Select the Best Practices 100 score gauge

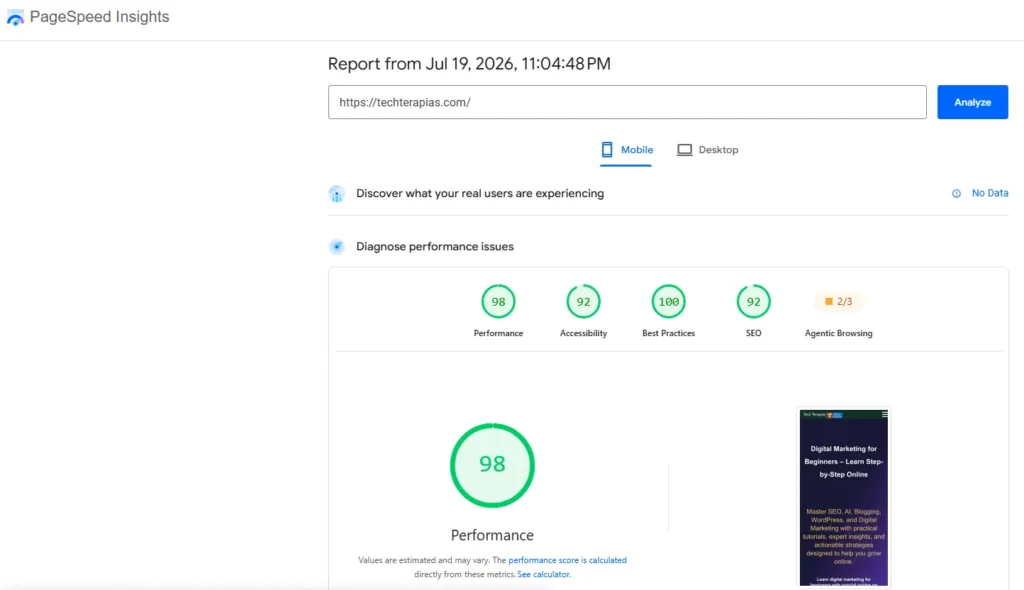(x=668, y=301)
